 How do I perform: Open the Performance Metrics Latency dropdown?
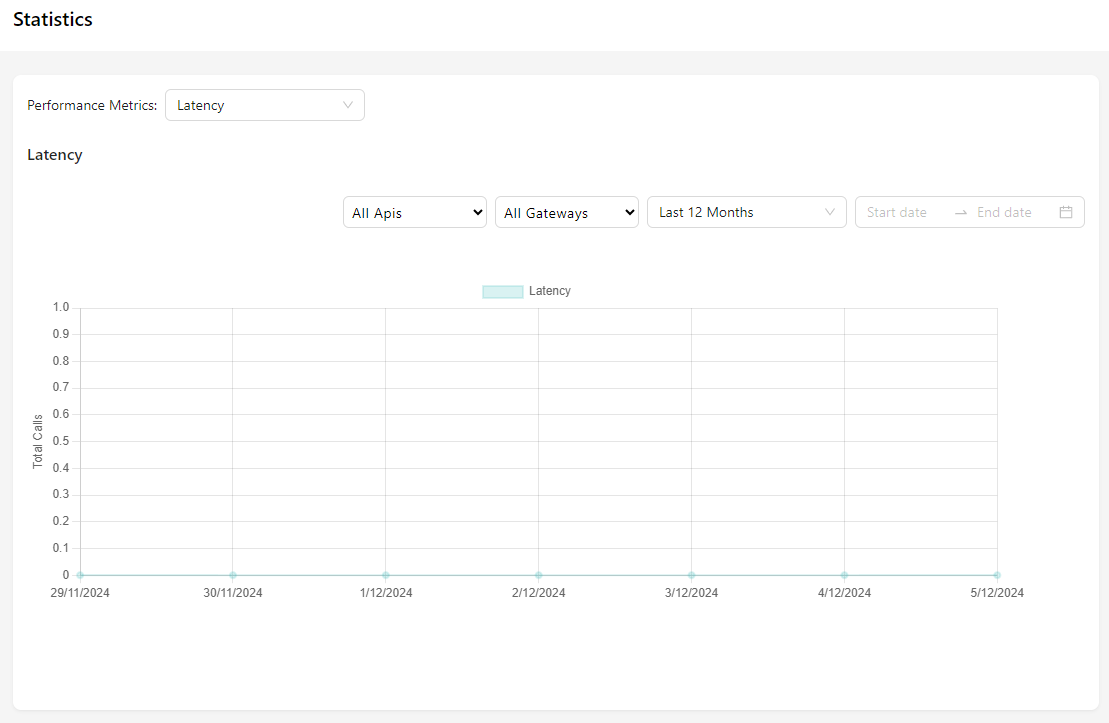tap(264, 105)
